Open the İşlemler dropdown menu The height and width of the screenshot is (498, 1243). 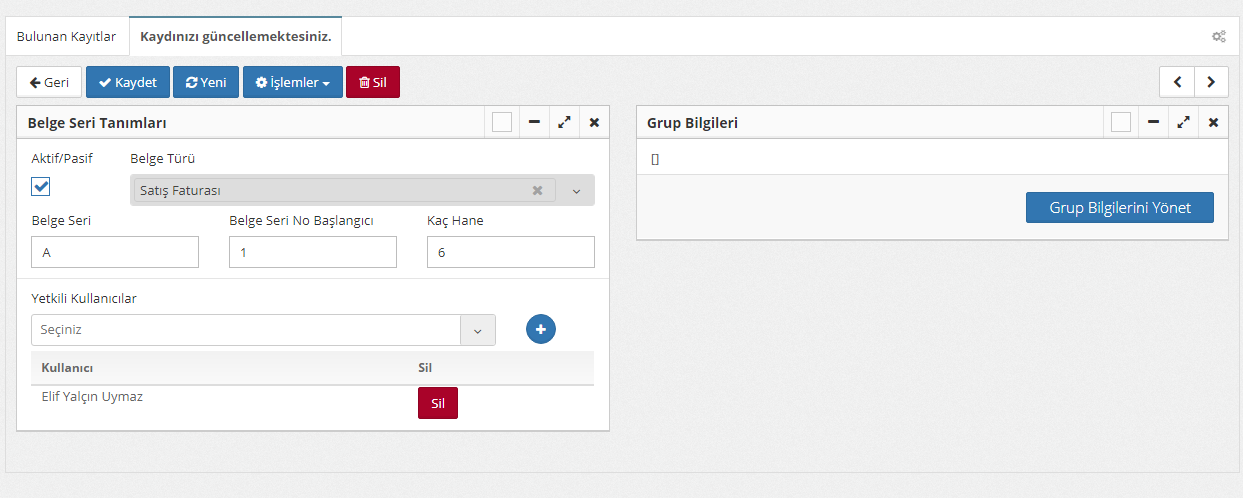[292, 82]
